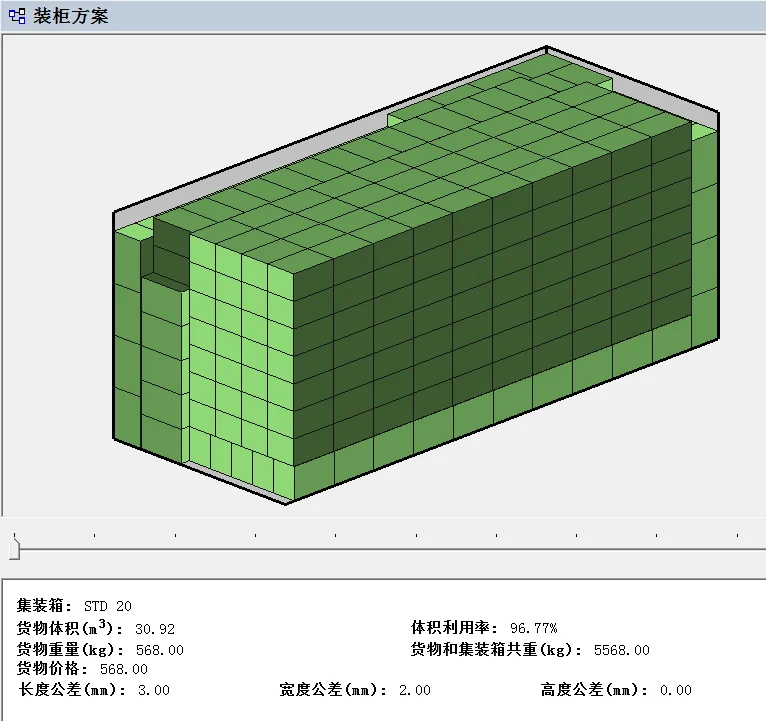Click the 货物重量 value 568.00

[x=160, y=650]
